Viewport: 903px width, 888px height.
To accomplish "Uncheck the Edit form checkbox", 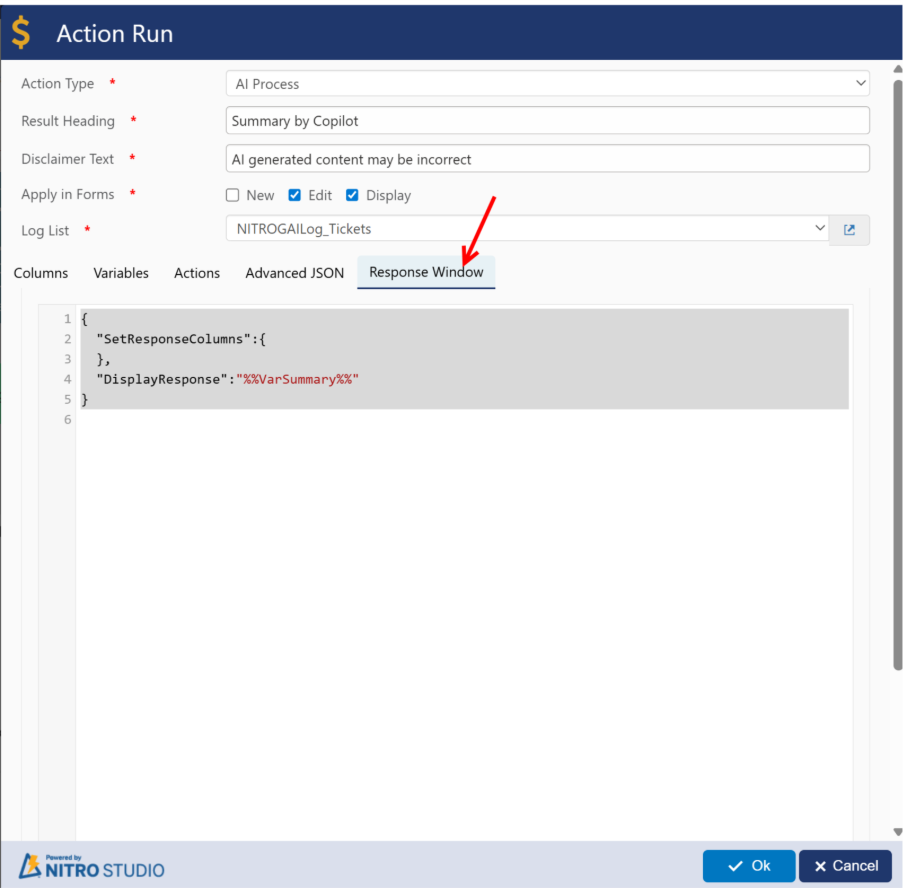I will coord(295,196).
